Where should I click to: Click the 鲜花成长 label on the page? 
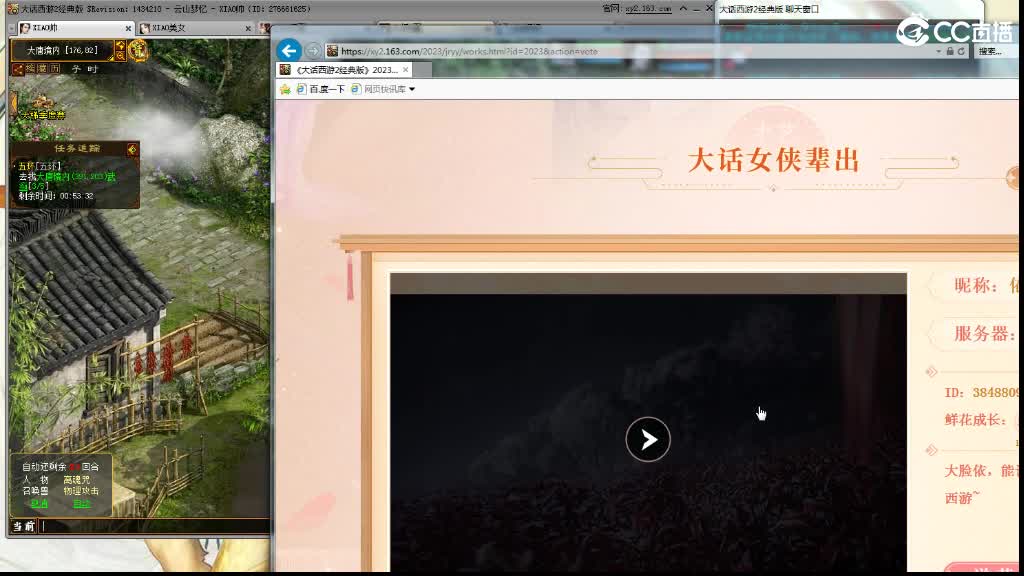975,420
